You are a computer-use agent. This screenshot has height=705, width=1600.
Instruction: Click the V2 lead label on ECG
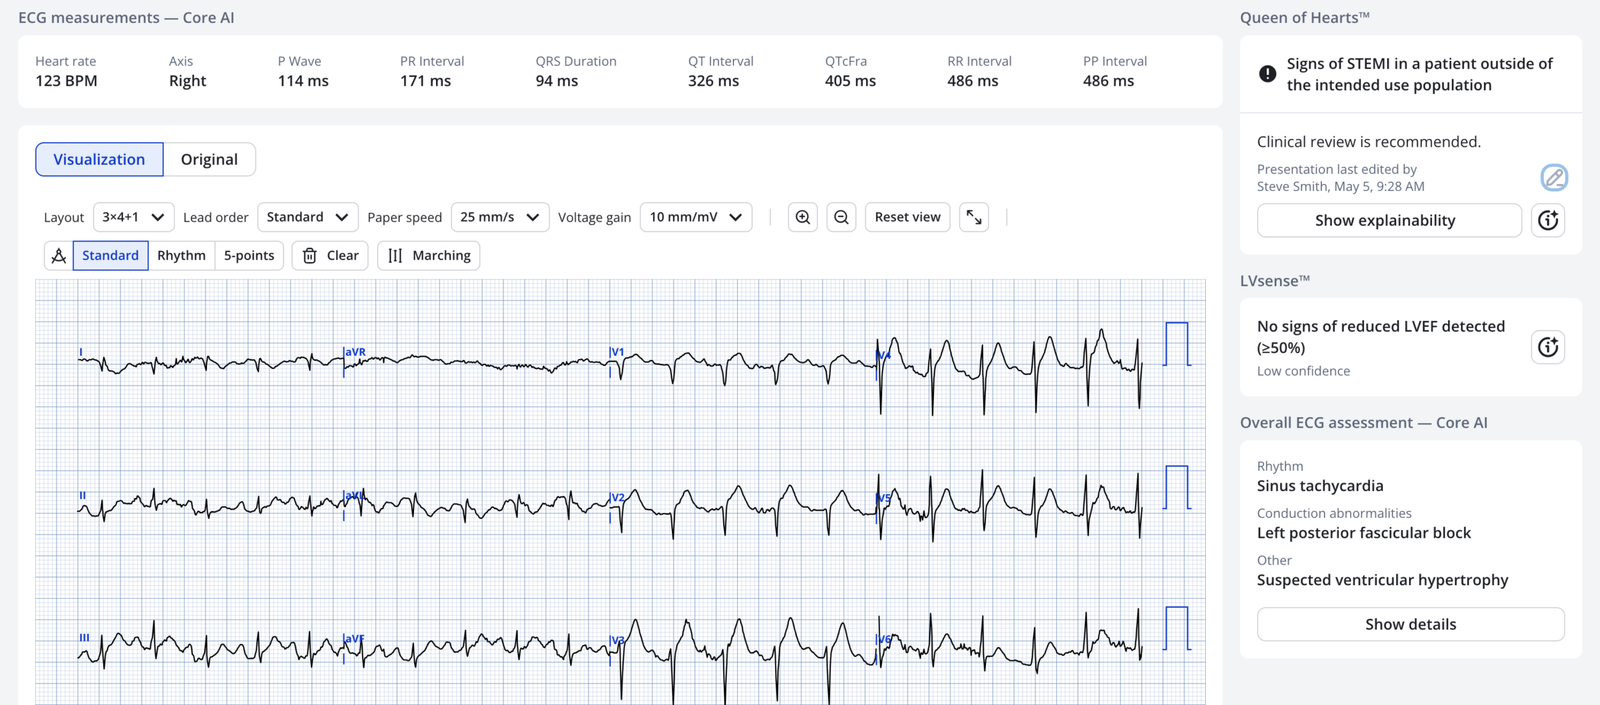[x=617, y=497]
